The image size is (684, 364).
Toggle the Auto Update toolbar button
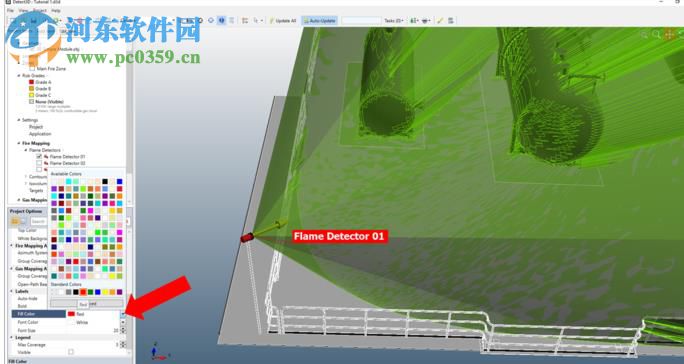click(319, 21)
